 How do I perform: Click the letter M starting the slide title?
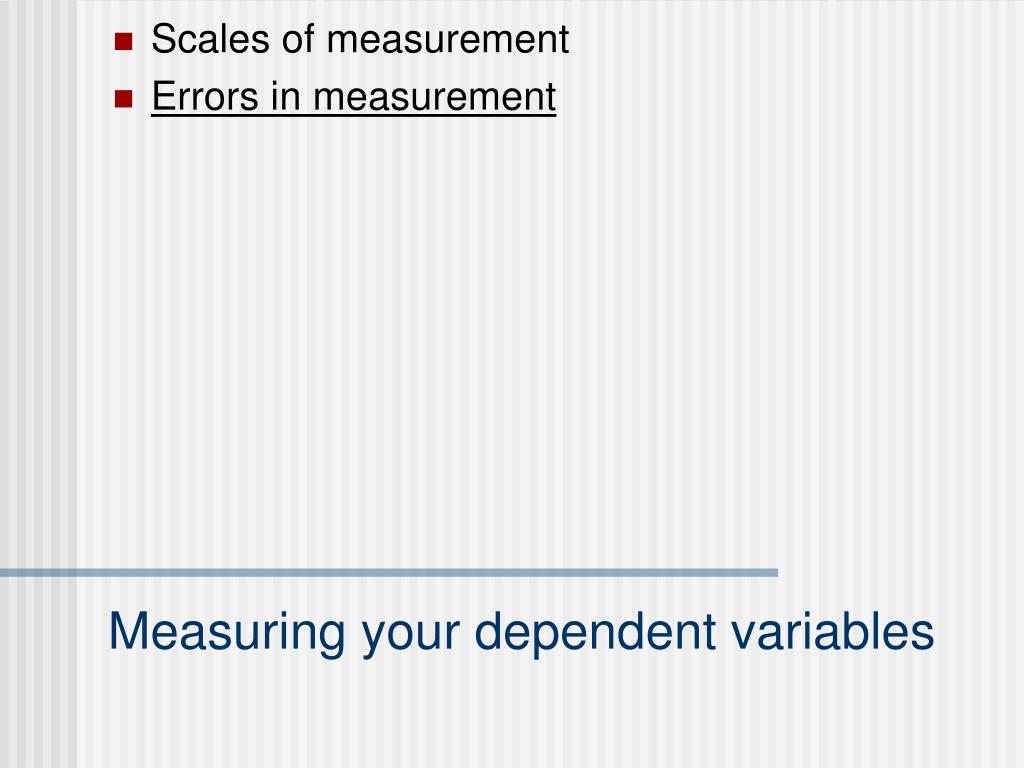[x=126, y=631]
